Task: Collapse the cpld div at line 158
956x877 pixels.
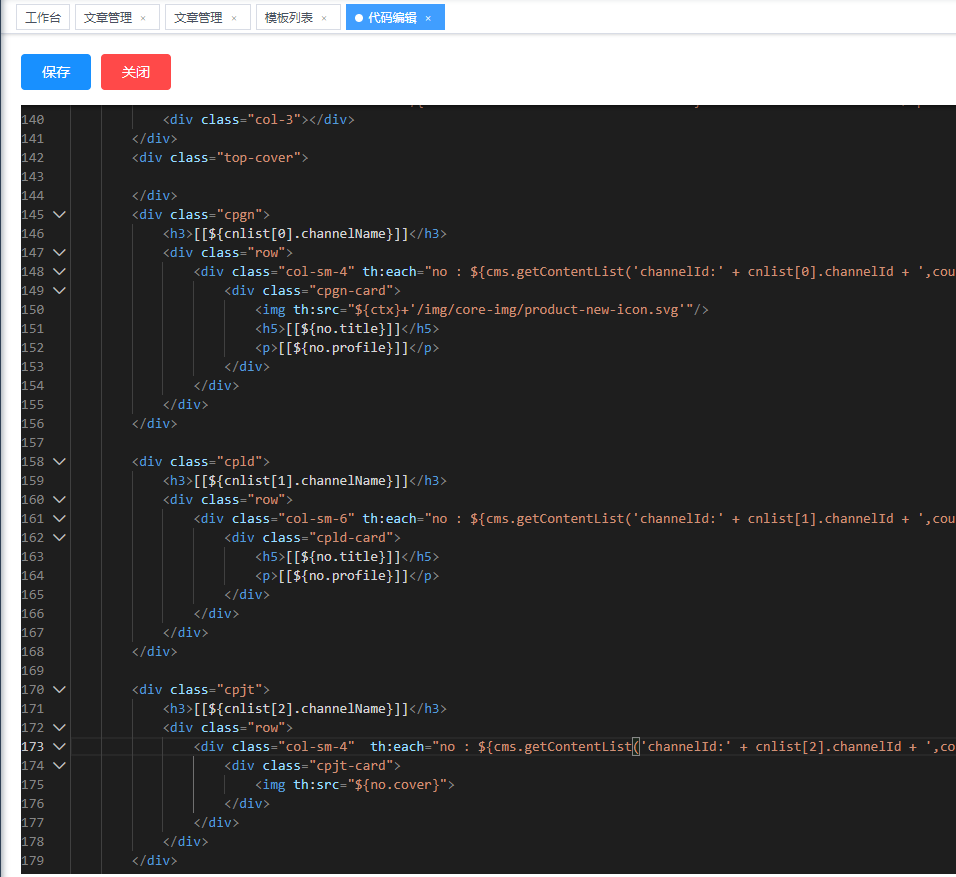Action: click(x=59, y=461)
